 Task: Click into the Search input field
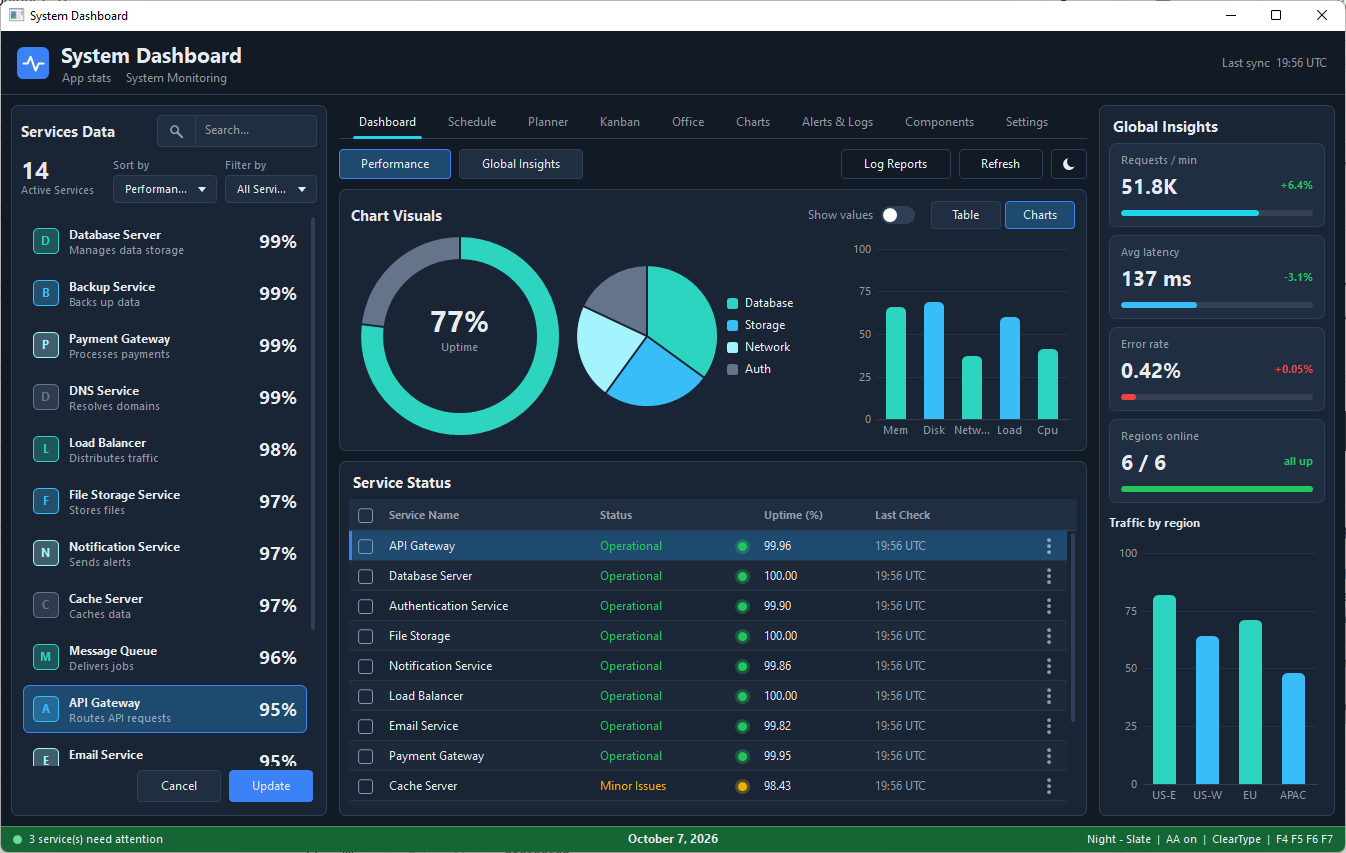pyautogui.click(x=255, y=131)
